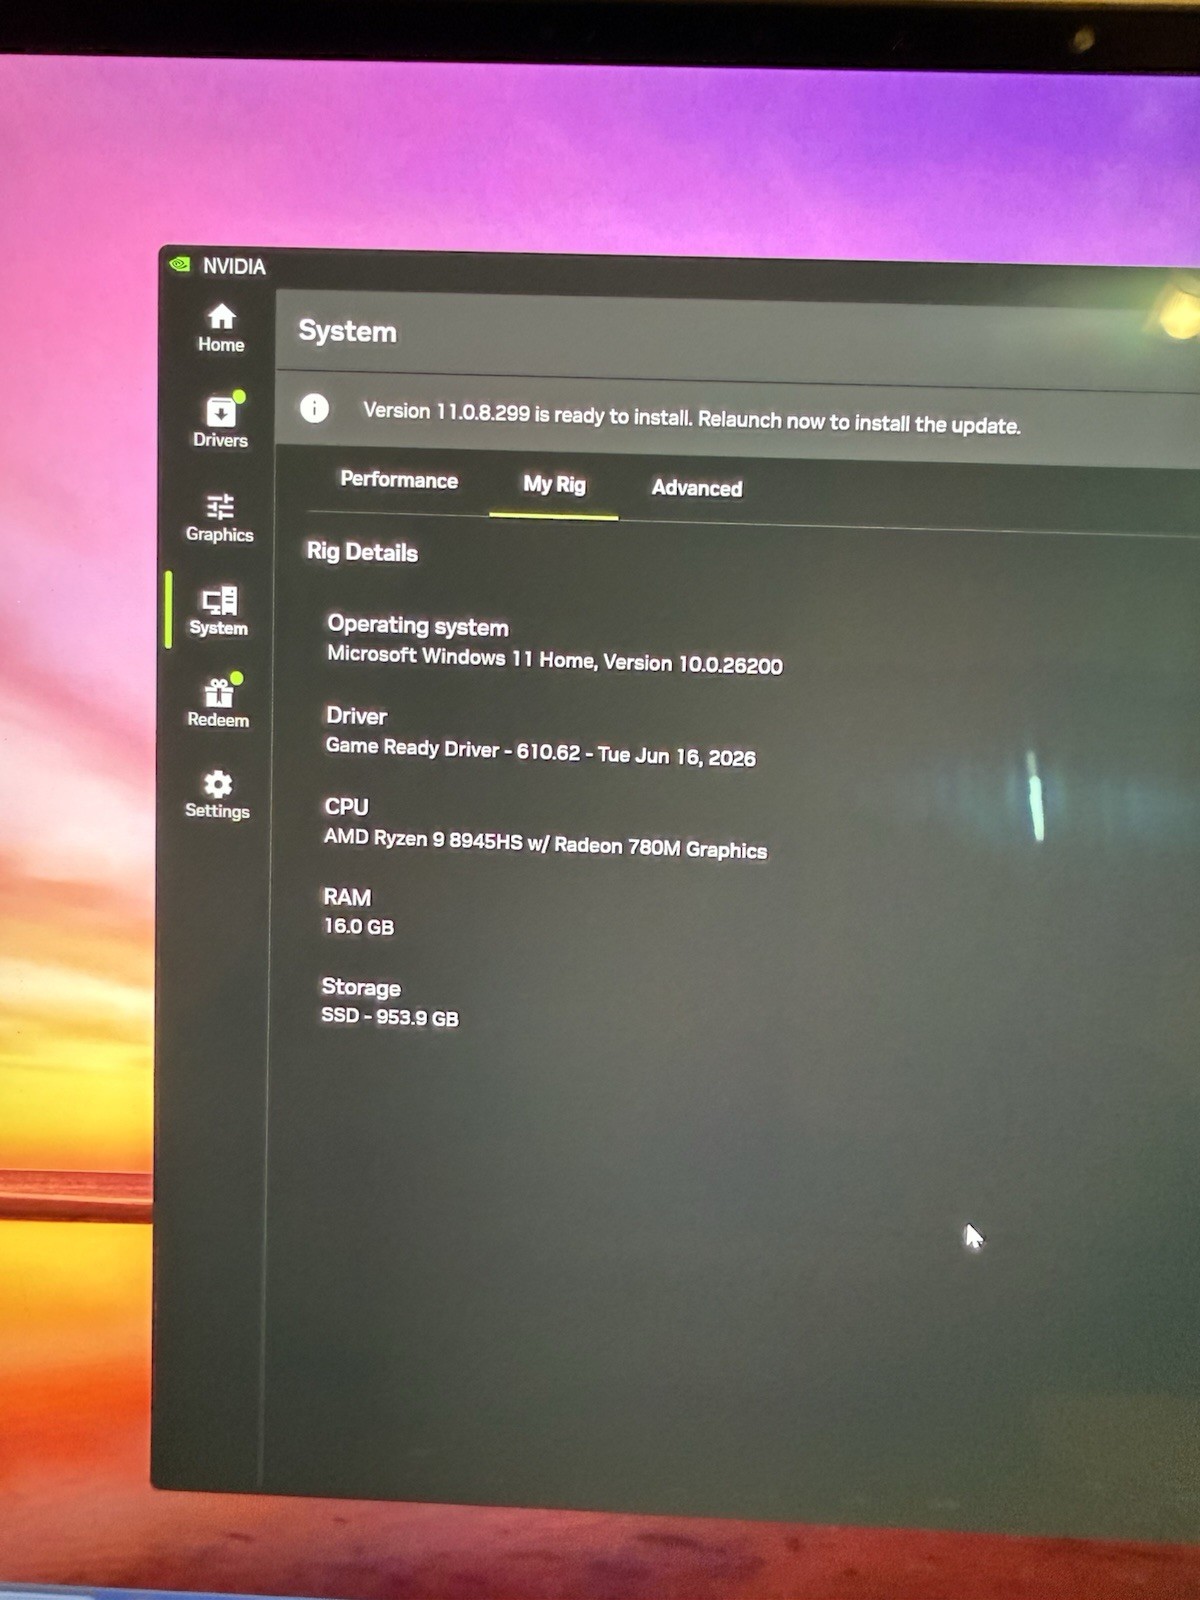The image size is (1200, 1600).
Task: Select the System sidebar item
Action: click(x=219, y=611)
